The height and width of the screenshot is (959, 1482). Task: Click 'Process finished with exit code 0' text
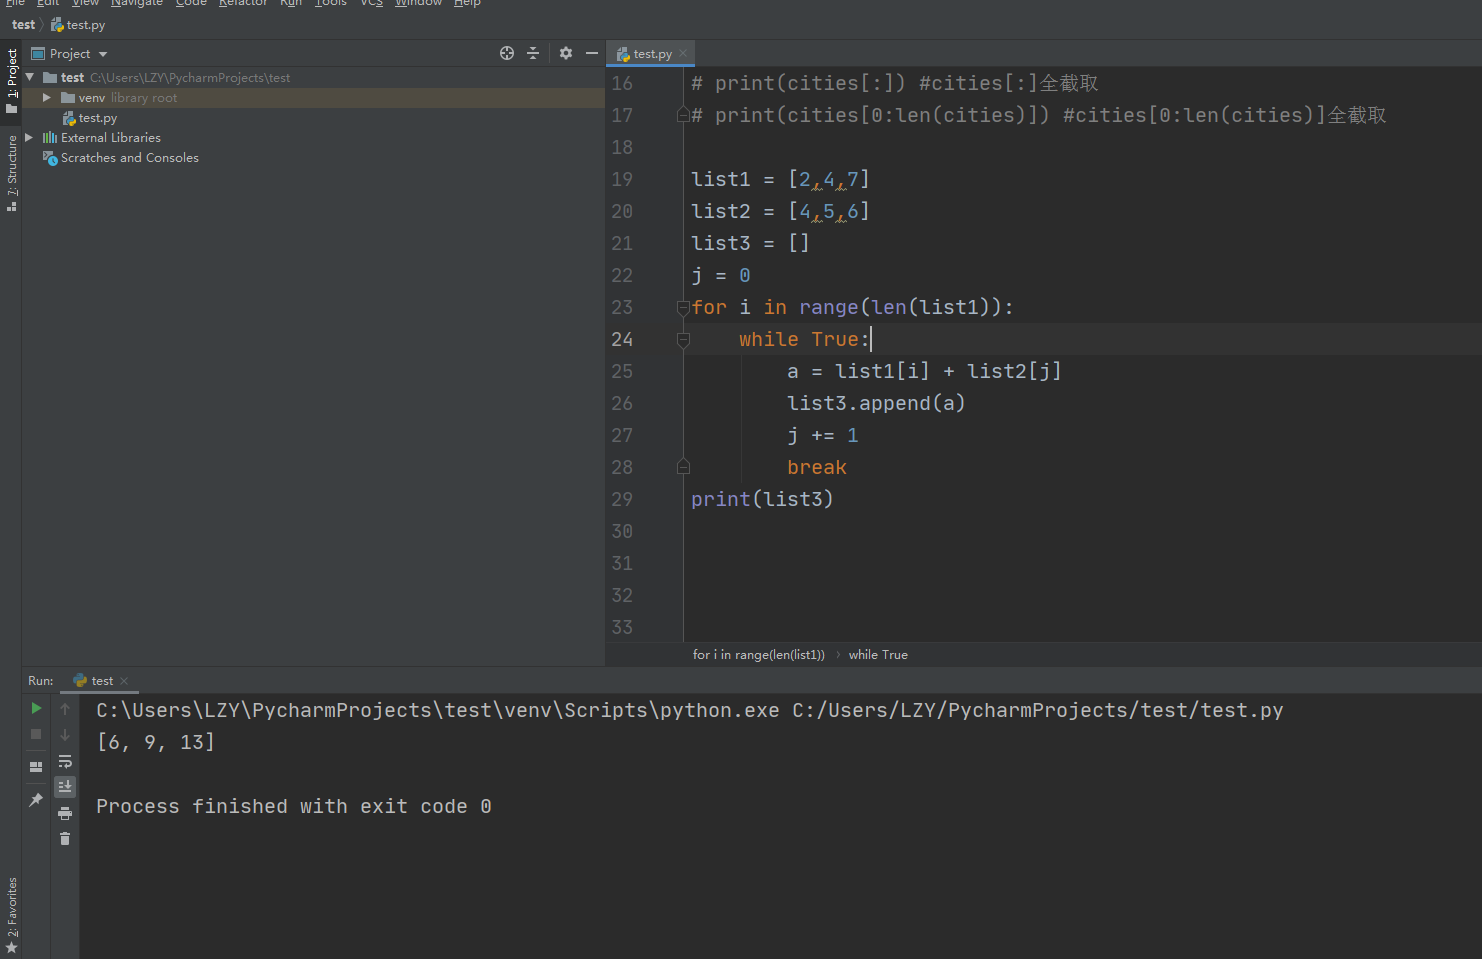click(294, 806)
